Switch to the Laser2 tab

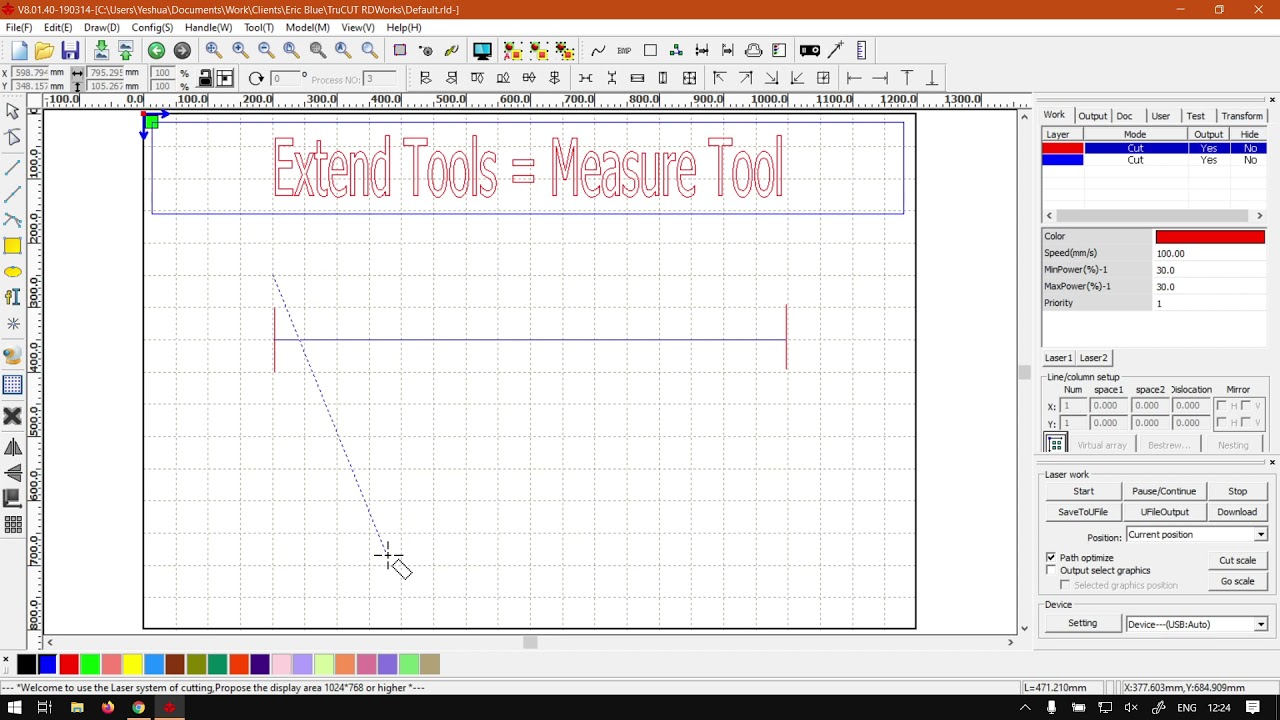1093,358
